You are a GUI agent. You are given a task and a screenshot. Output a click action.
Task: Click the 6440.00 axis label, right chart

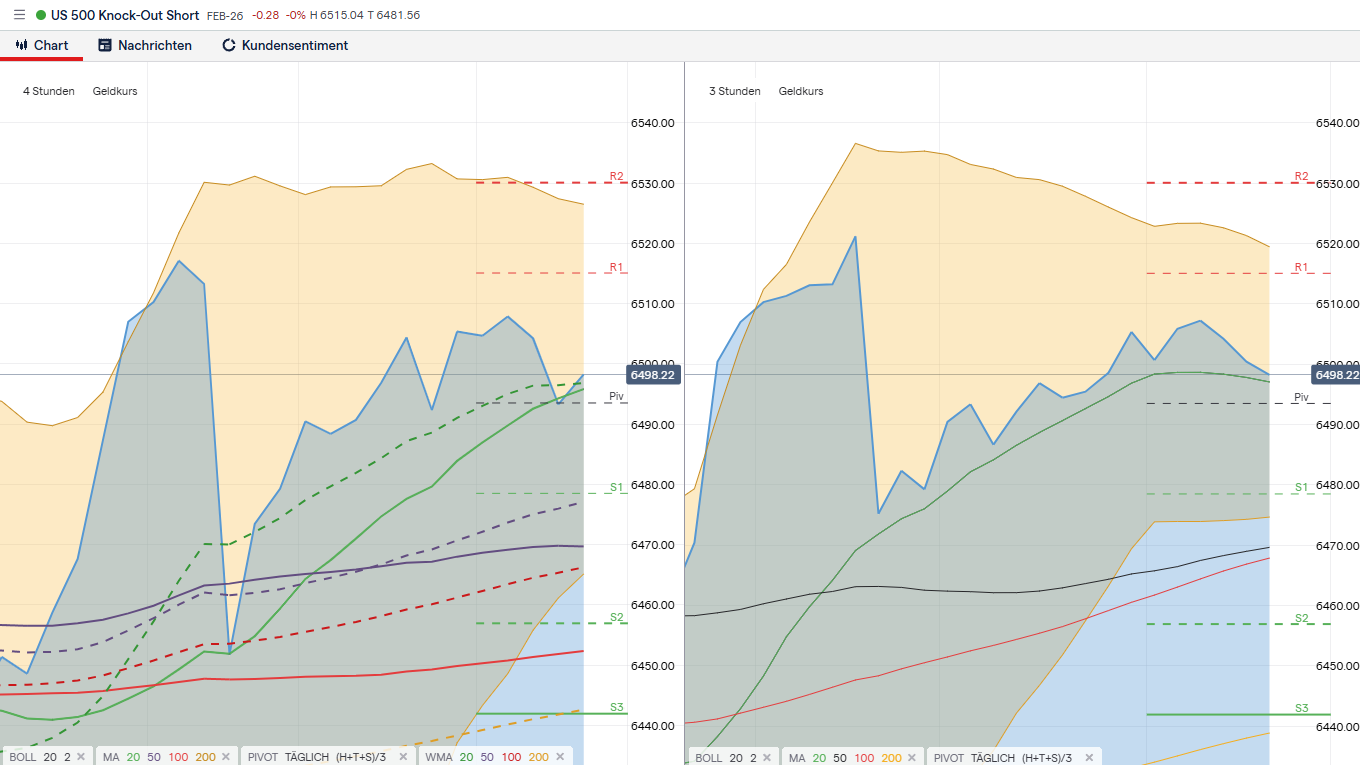point(1338,726)
